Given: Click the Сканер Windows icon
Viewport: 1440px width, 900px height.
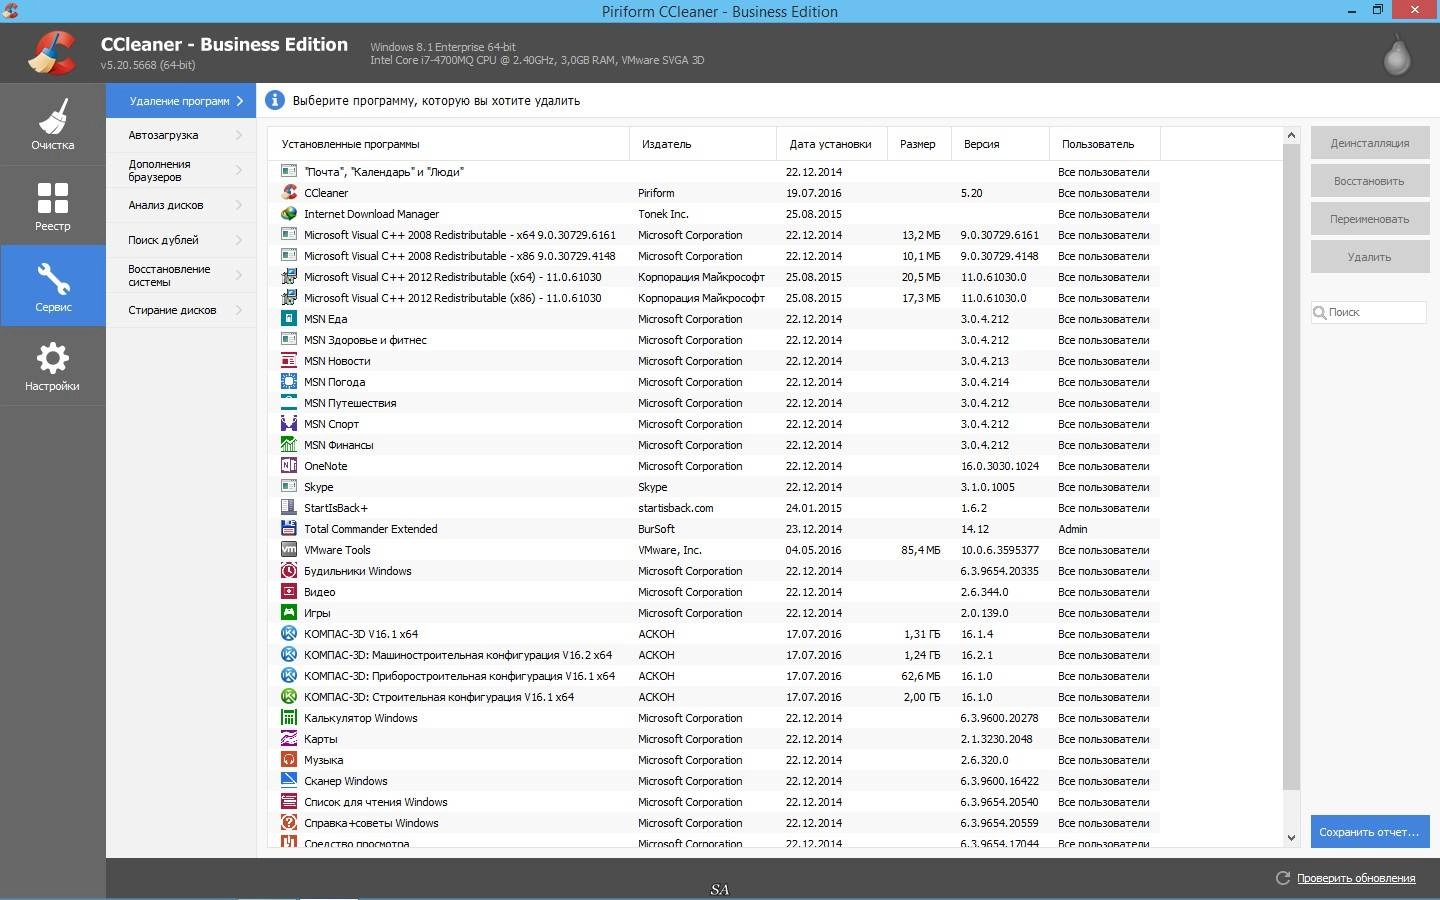Looking at the screenshot, I should [289, 780].
